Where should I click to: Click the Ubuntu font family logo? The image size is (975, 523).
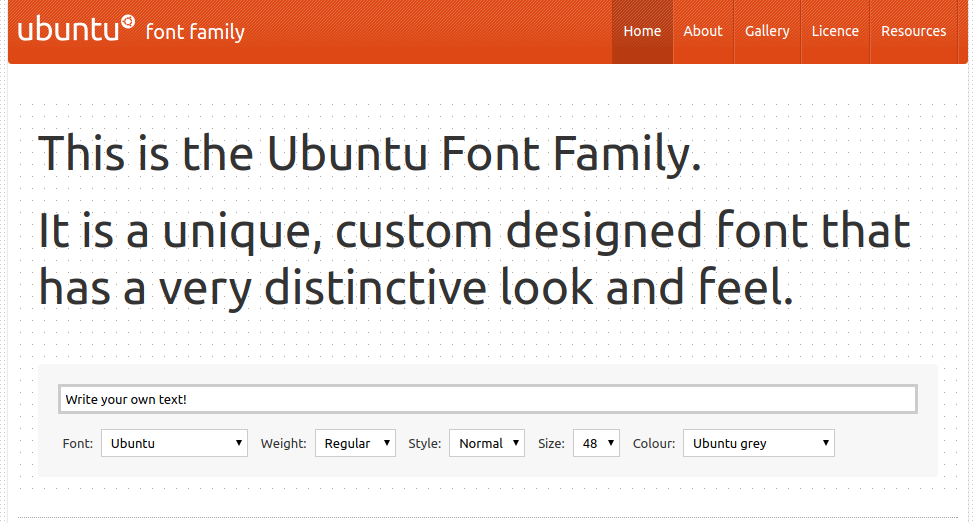tap(131, 30)
